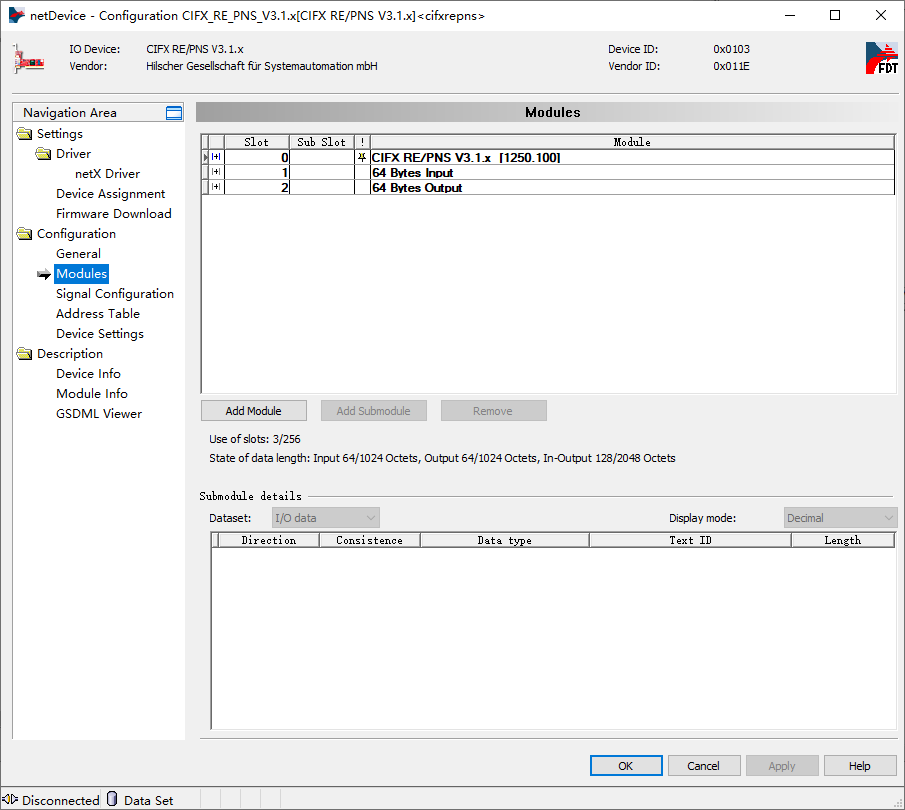This screenshot has width=905, height=810.
Task: Open GSDML Viewer page
Action: click(99, 414)
